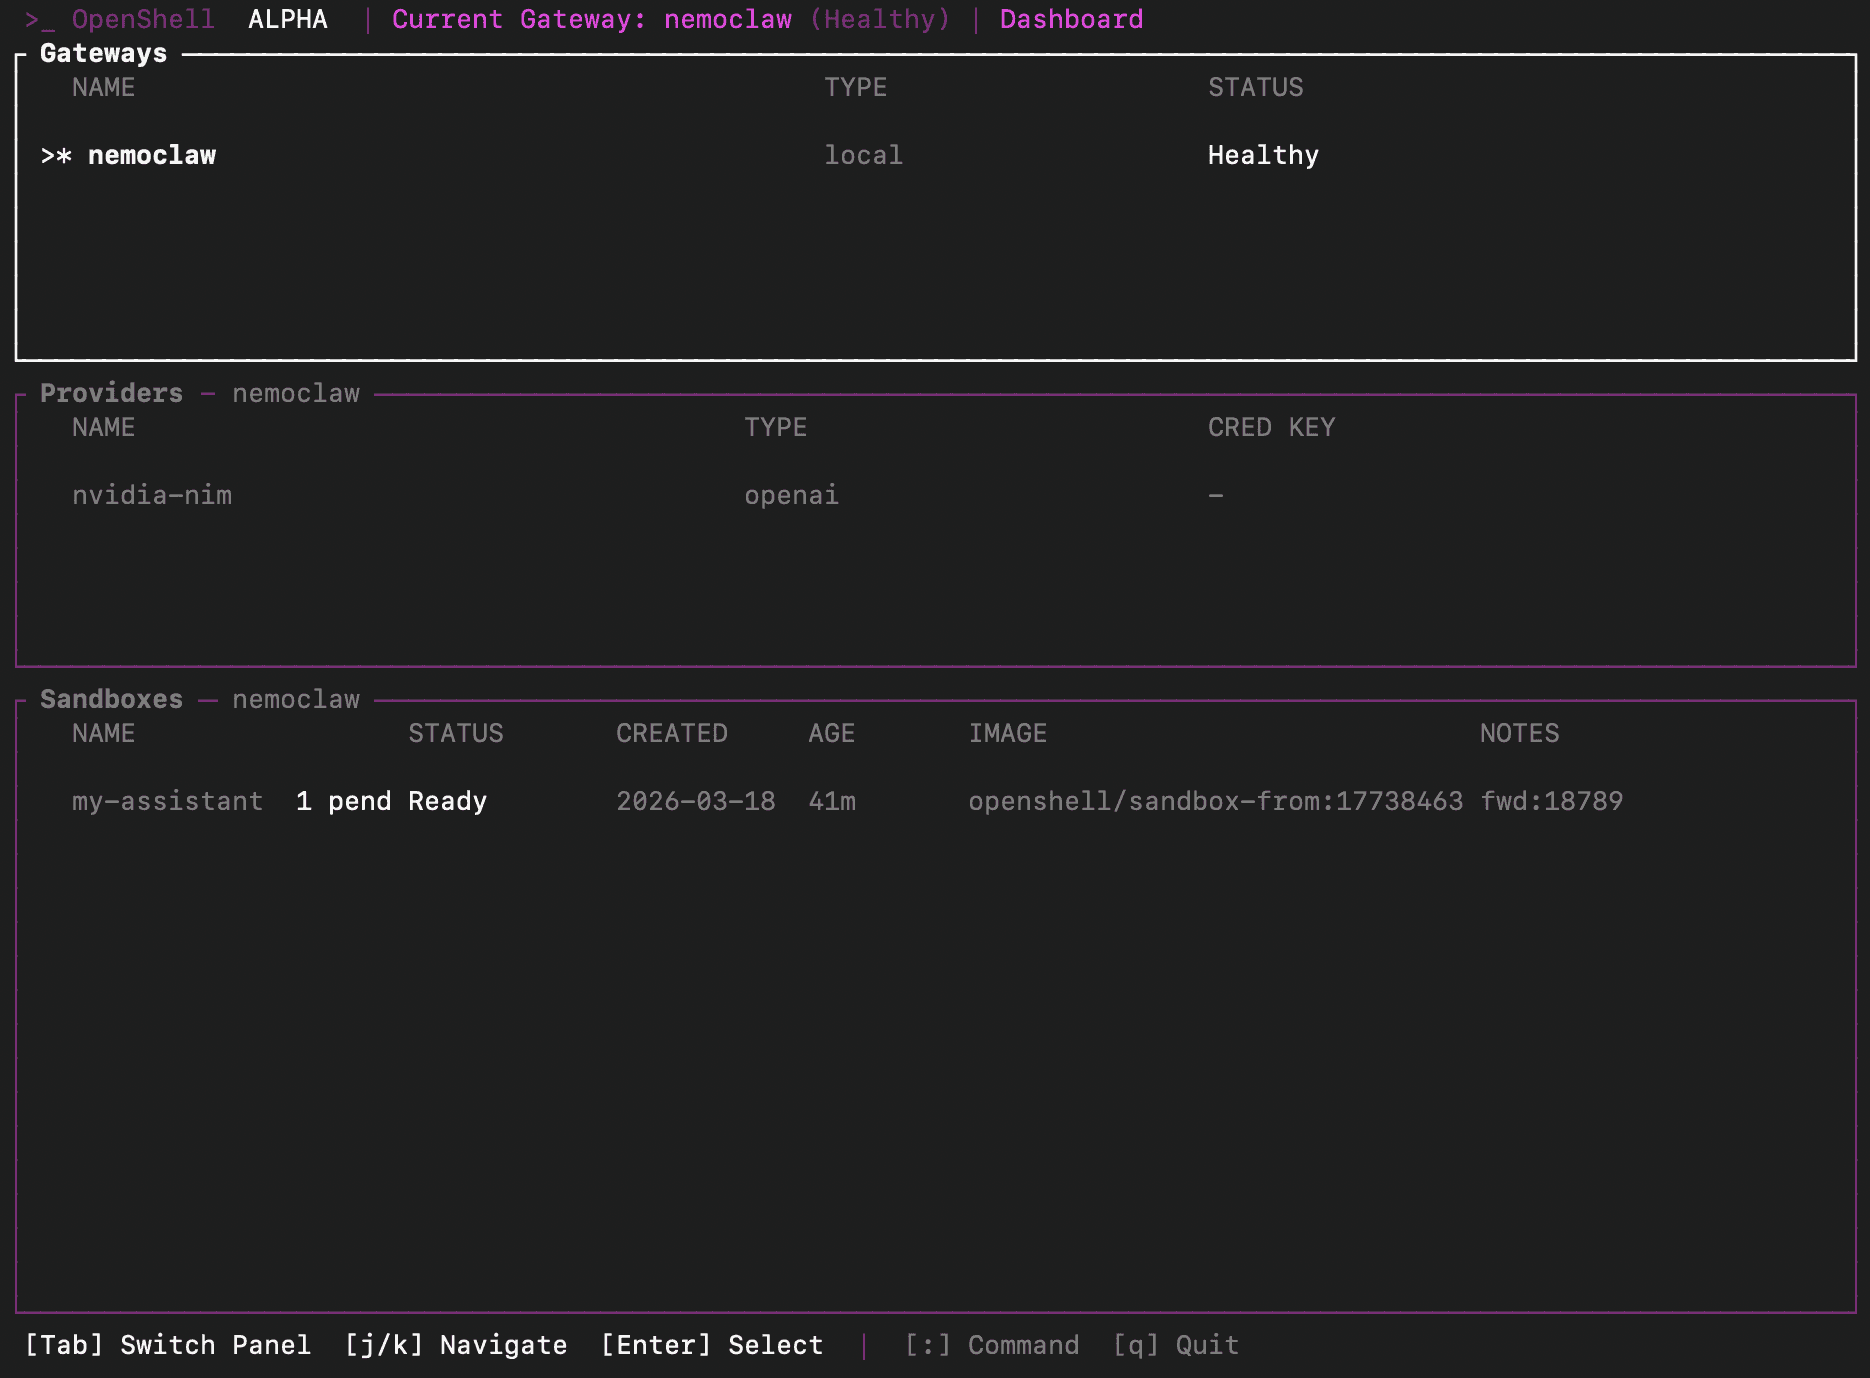Image resolution: width=1870 pixels, height=1378 pixels.
Task: Click the openai type label for nvidia-nim
Action: point(792,494)
